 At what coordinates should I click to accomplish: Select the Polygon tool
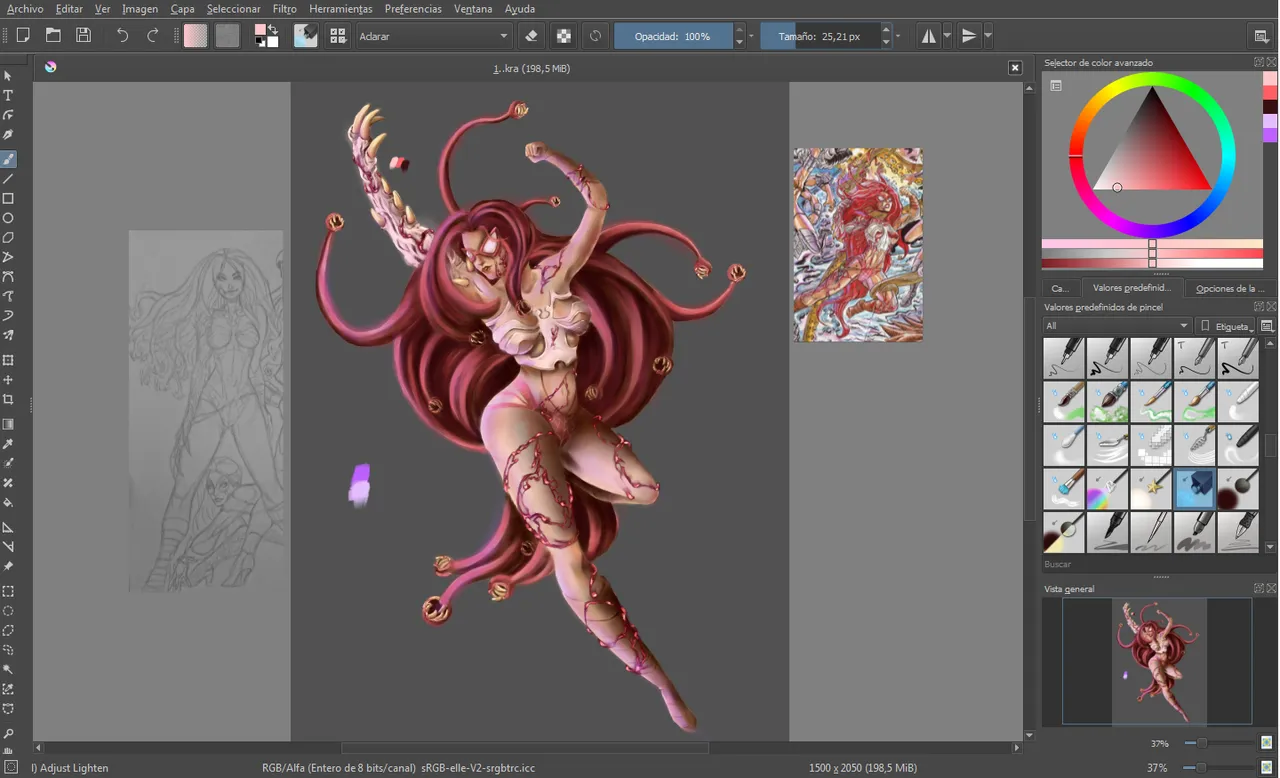pos(8,238)
